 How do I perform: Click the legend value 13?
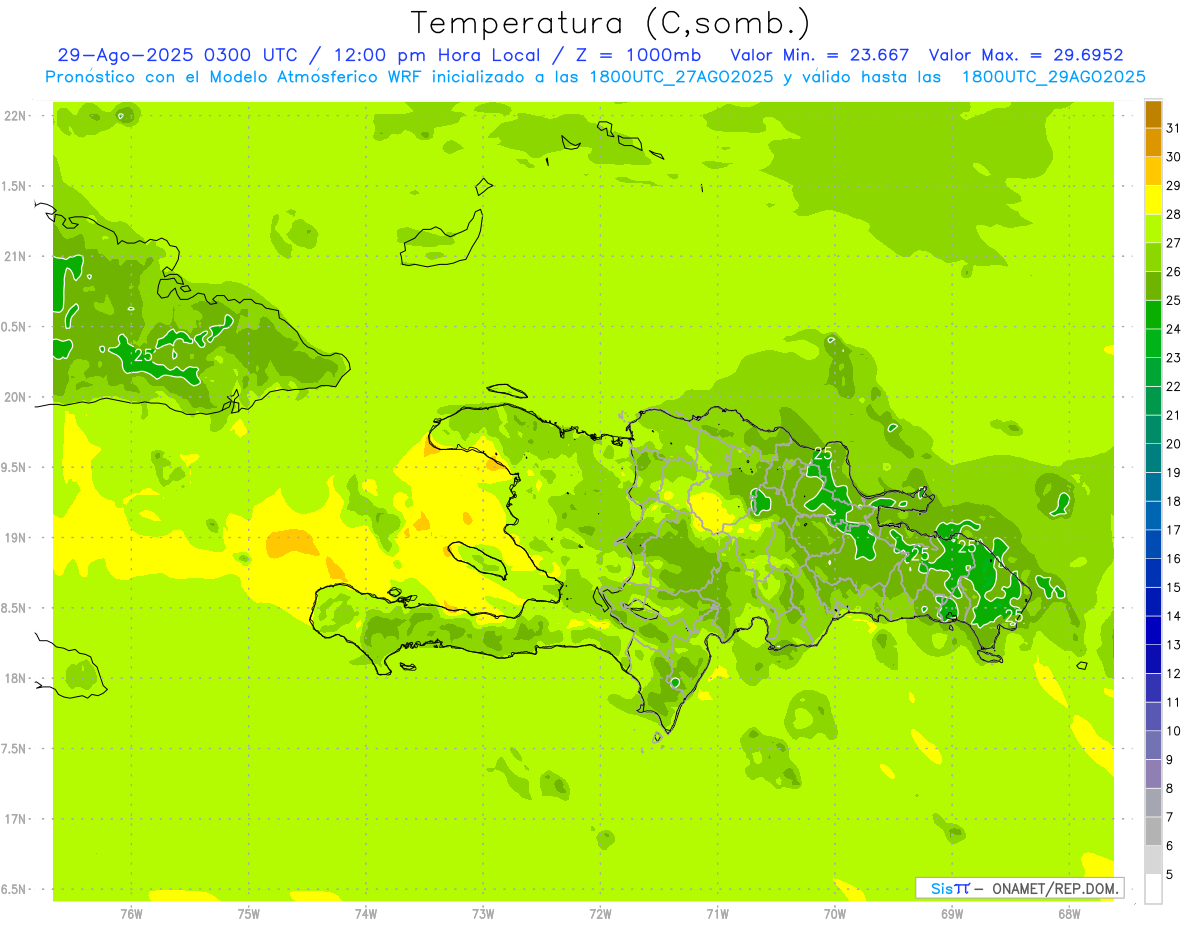(1174, 645)
